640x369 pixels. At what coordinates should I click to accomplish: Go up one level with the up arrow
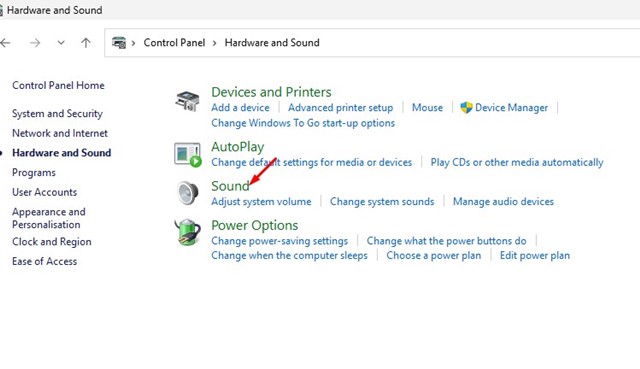[86, 42]
